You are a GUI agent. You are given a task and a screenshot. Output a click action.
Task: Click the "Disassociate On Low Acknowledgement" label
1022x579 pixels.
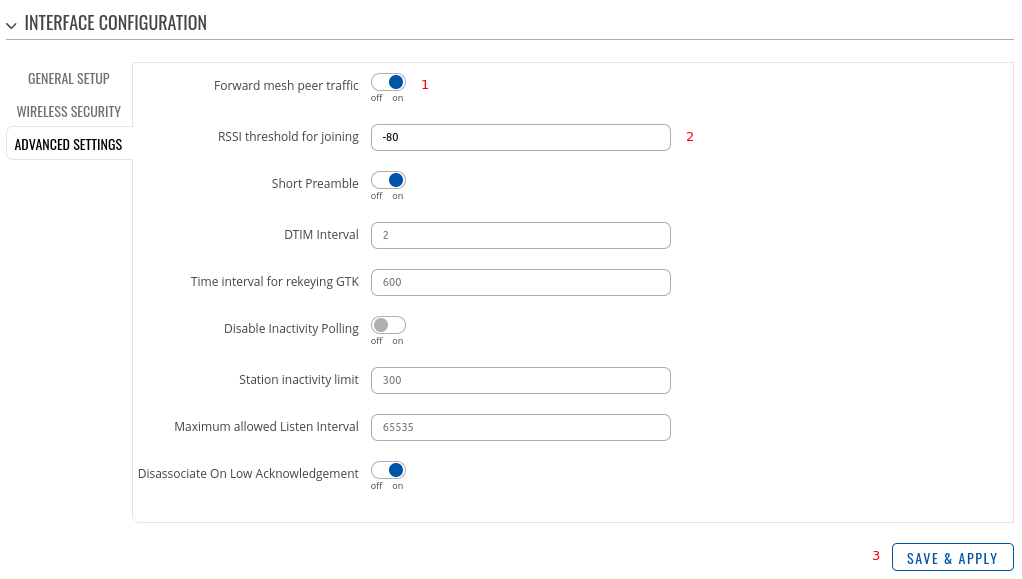[x=248, y=473]
